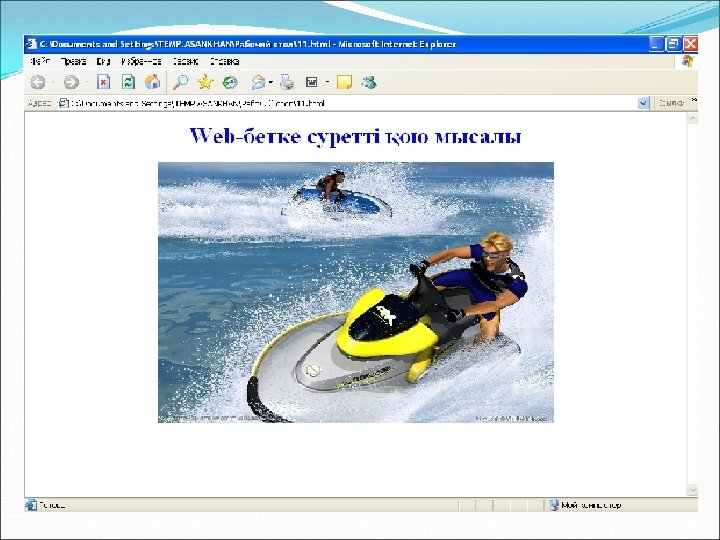Stop page loading with the red X icon
The width and height of the screenshot is (720, 540).
pos(104,82)
